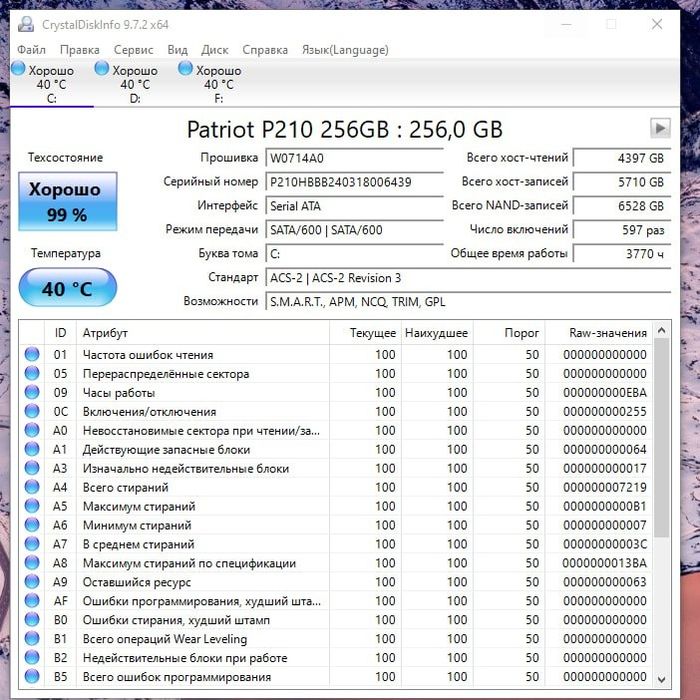Click the blue status orb above drive C:
Image resolution: width=700 pixels, height=700 pixels.
[x=18, y=68]
